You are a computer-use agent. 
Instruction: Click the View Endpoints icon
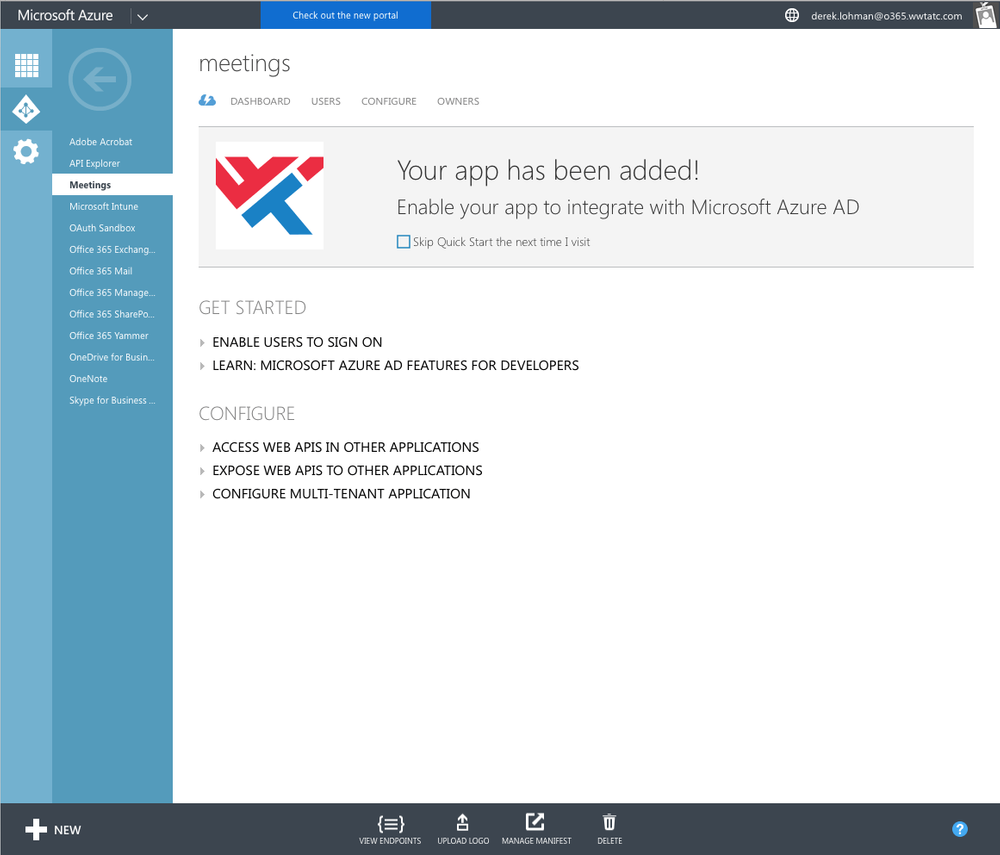(x=390, y=824)
